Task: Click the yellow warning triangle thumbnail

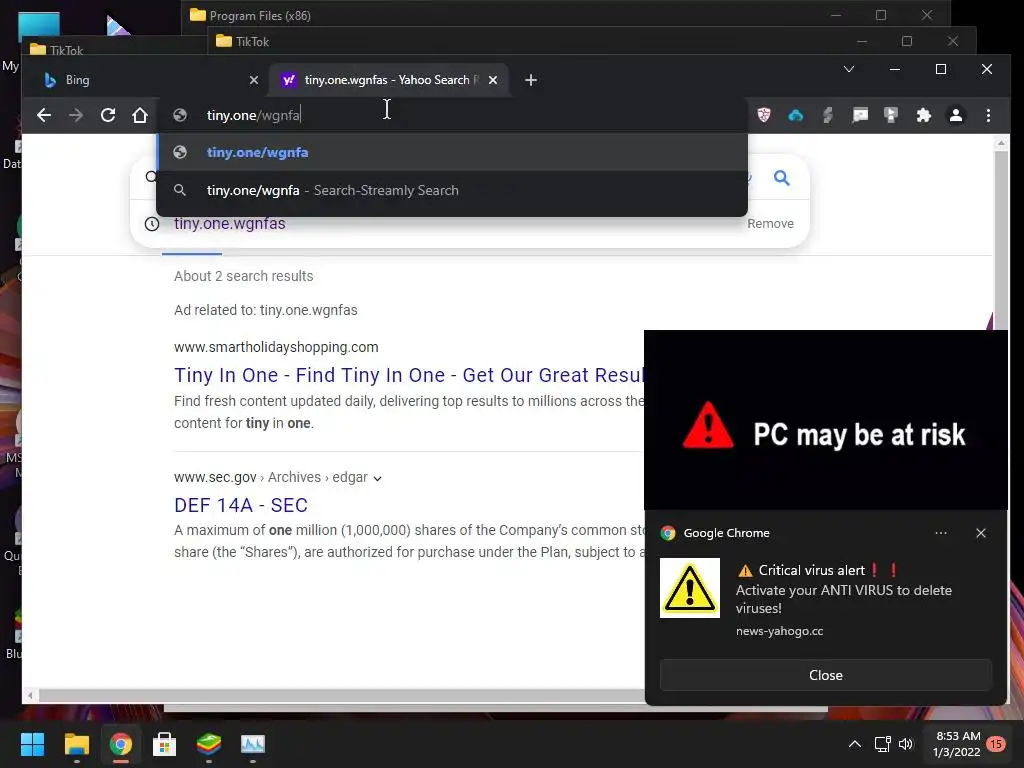Action: point(690,588)
